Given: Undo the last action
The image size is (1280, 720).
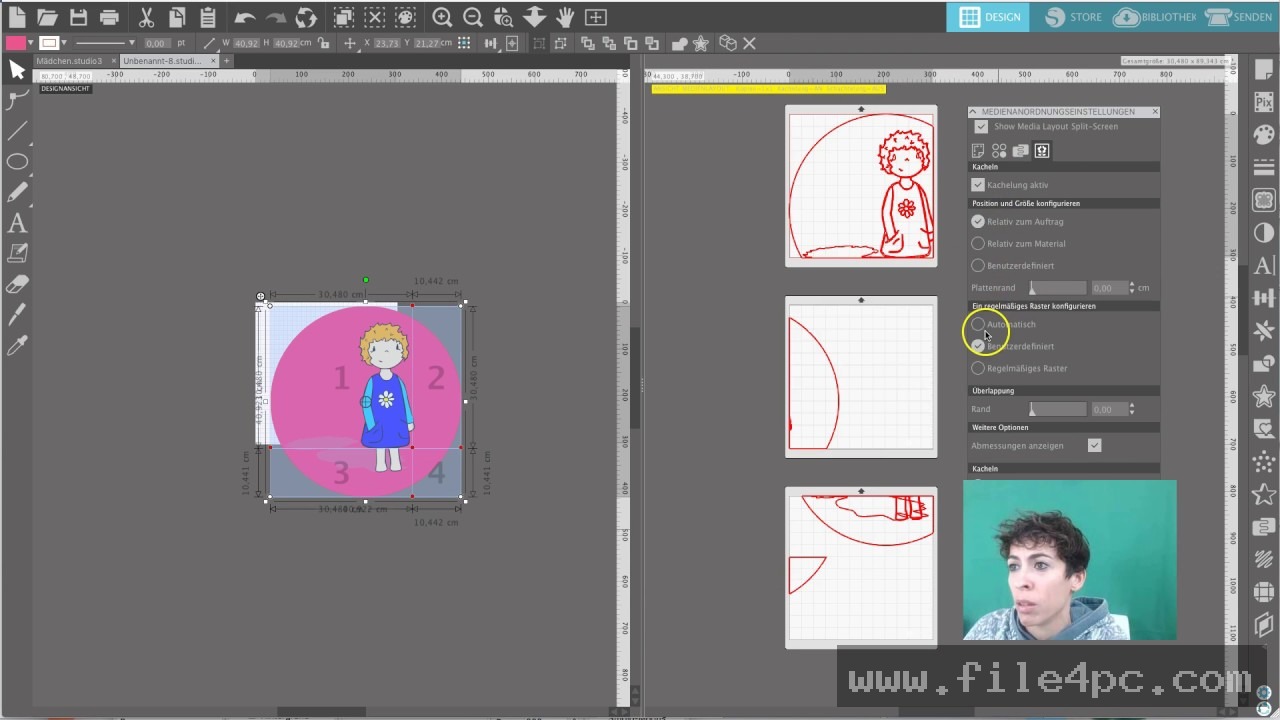Looking at the screenshot, I should (x=244, y=17).
